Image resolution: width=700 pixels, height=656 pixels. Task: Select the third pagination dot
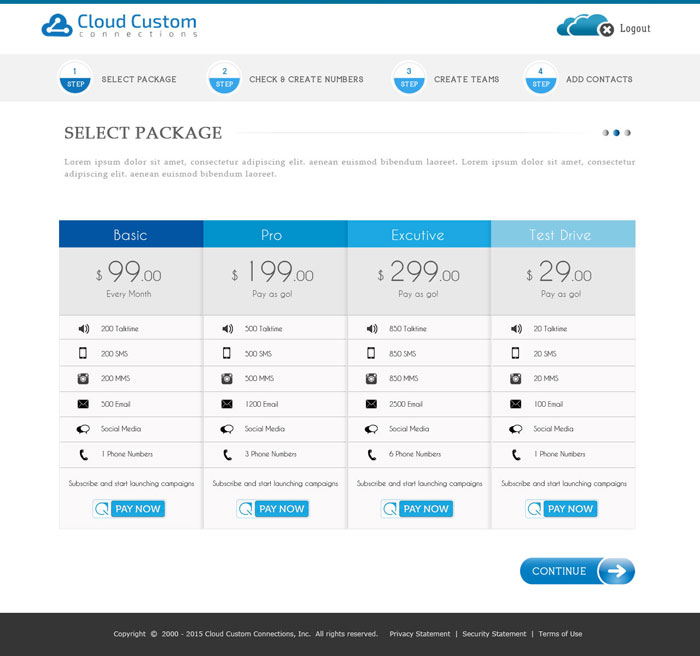[x=628, y=133]
